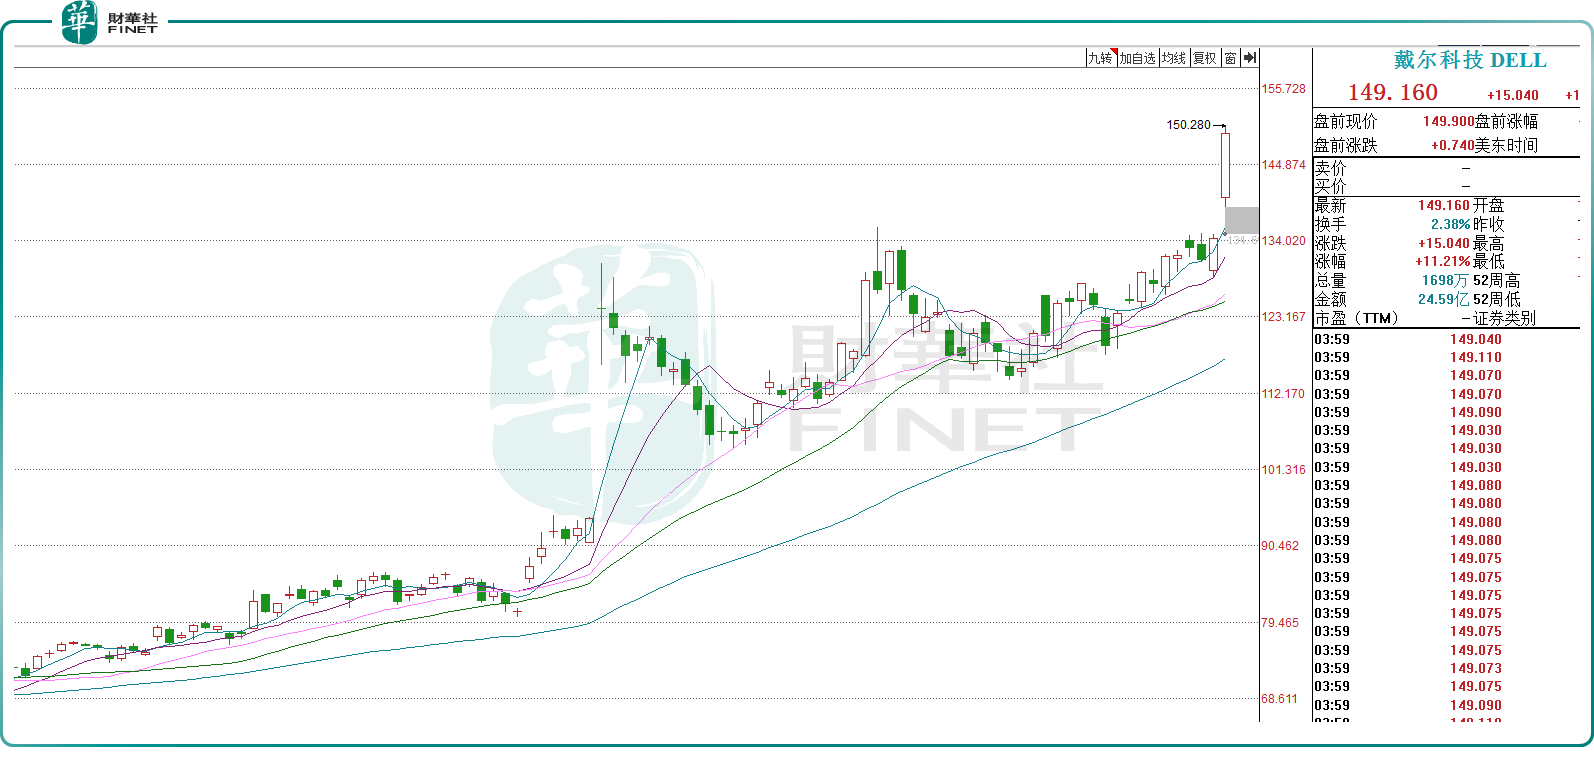Image resolution: width=1594 pixels, height=767 pixels.
Task: Click the 总量 volume value 1698万
Action: (1446, 280)
